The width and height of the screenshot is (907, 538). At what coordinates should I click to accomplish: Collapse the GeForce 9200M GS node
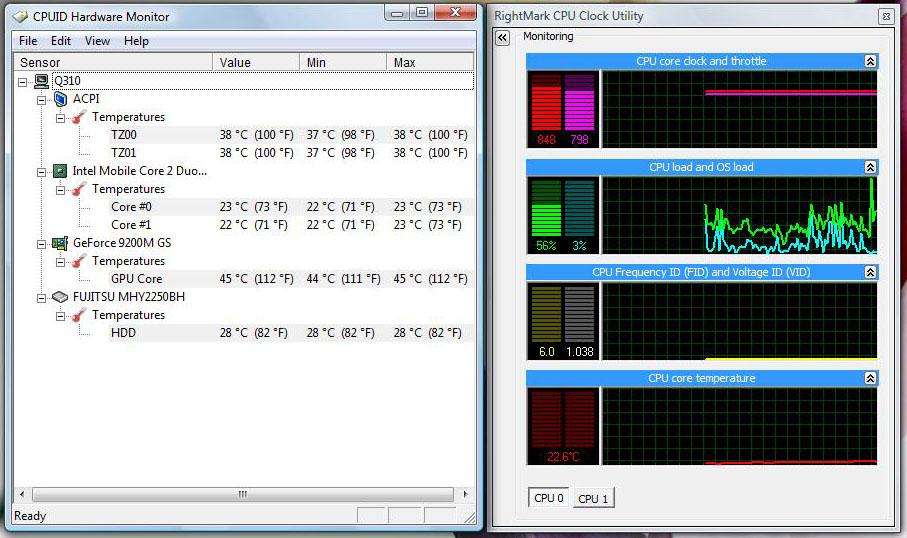41,244
